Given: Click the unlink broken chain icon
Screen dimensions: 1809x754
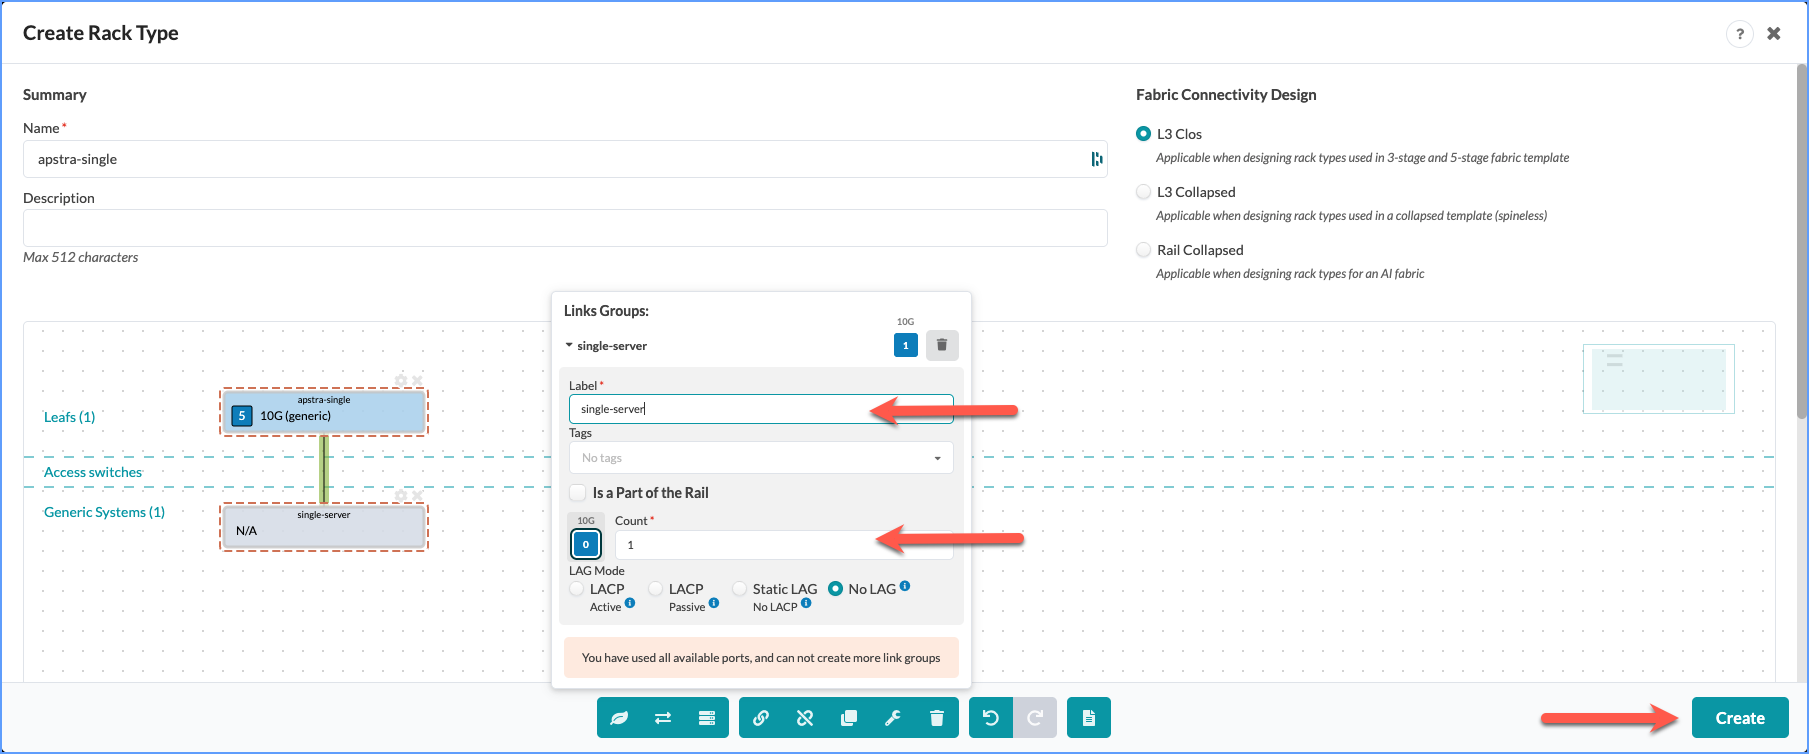Looking at the screenshot, I should pyautogui.click(x=805, y=718).
